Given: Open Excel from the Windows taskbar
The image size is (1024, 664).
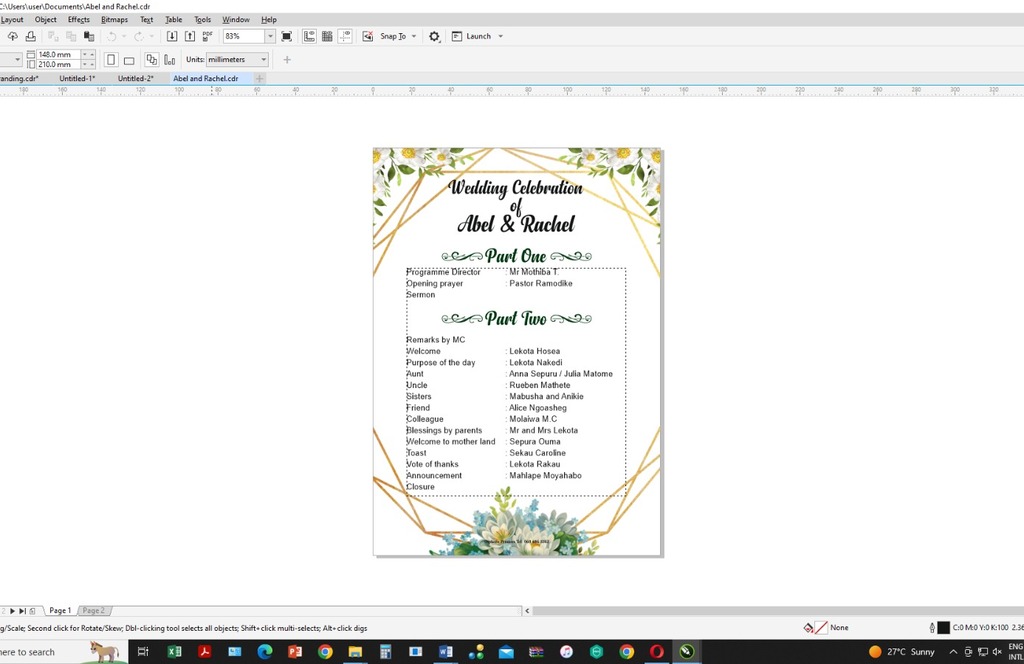Looking at the screenshot, I should [x=174, y=652].
